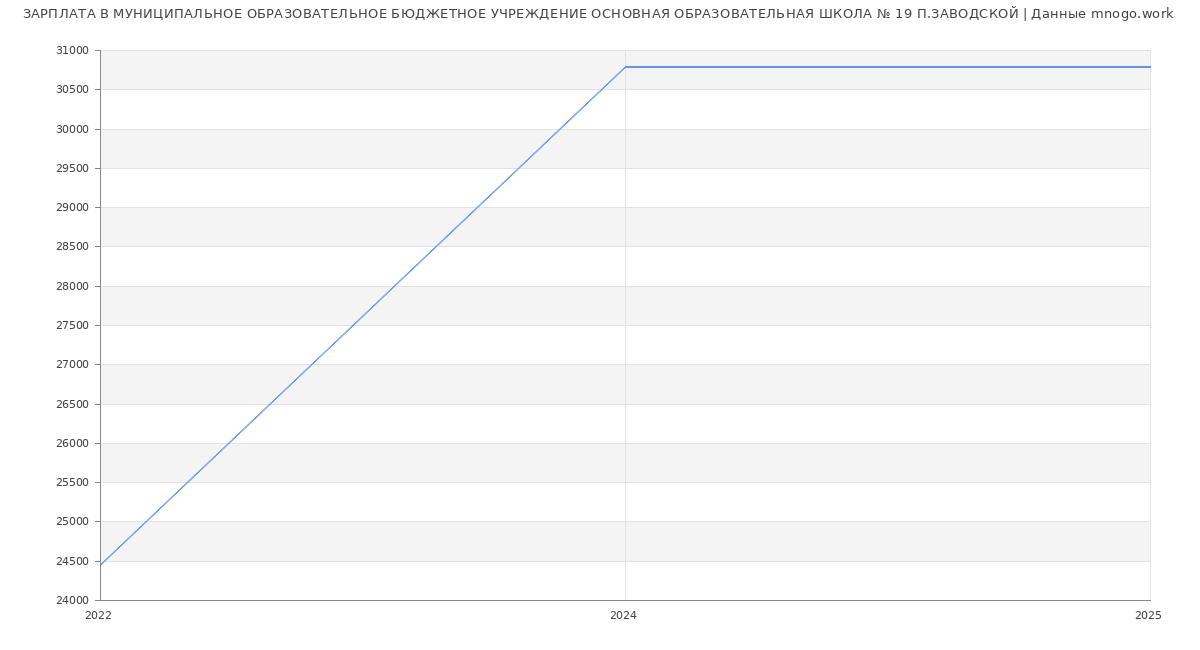1200x650 pixels.
Task: Click the 25500 y-axis label
Action: click(x=72, y=483)
